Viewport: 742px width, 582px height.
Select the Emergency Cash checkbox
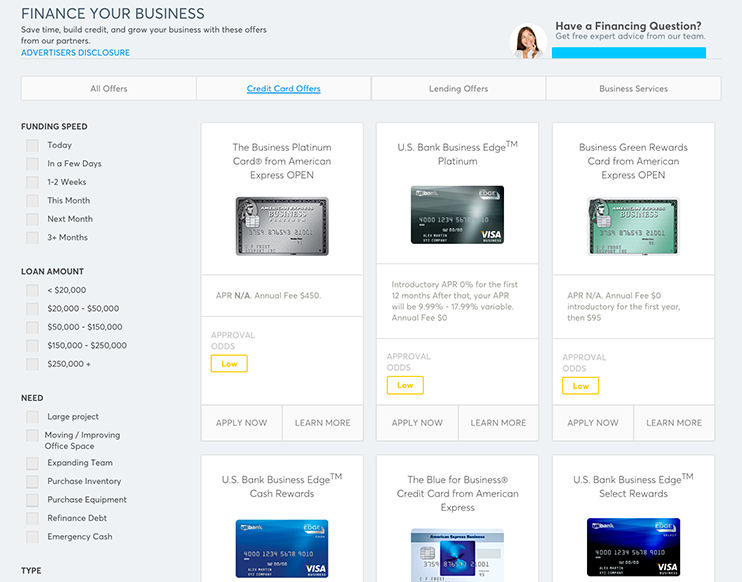[x=32, y=537]
